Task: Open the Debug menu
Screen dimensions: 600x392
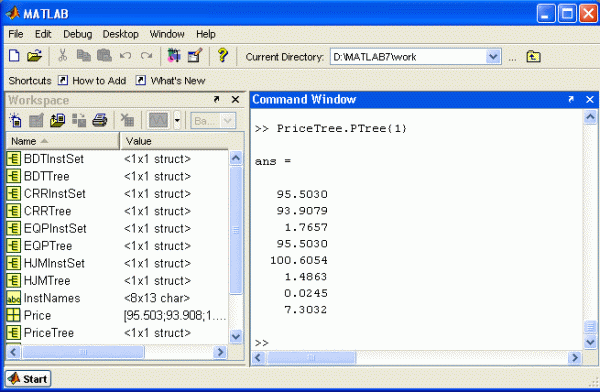Action: [78, 34]
